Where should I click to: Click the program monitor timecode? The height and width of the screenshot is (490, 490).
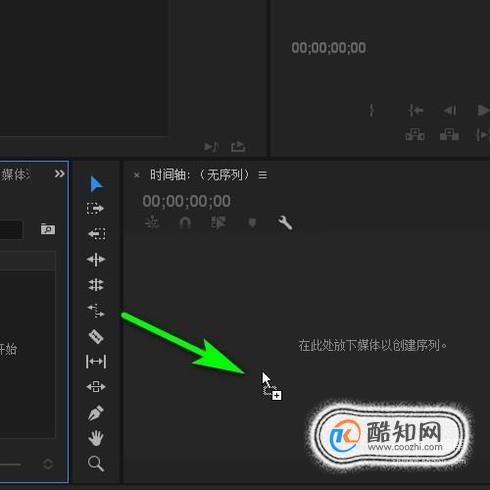tap(329, 48)
